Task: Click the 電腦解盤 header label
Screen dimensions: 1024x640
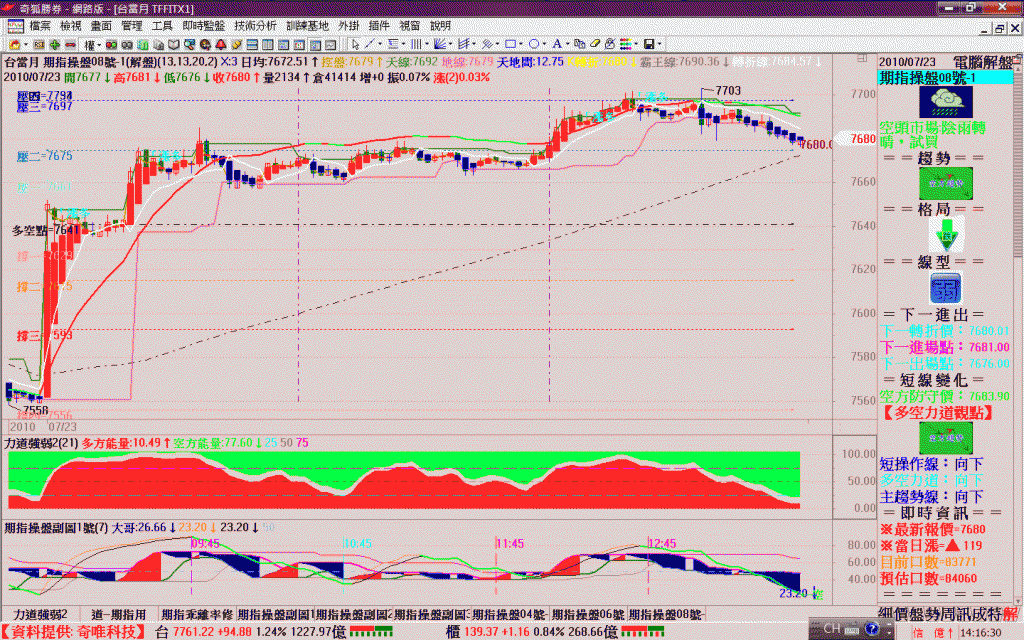Action: pos(983,63)
